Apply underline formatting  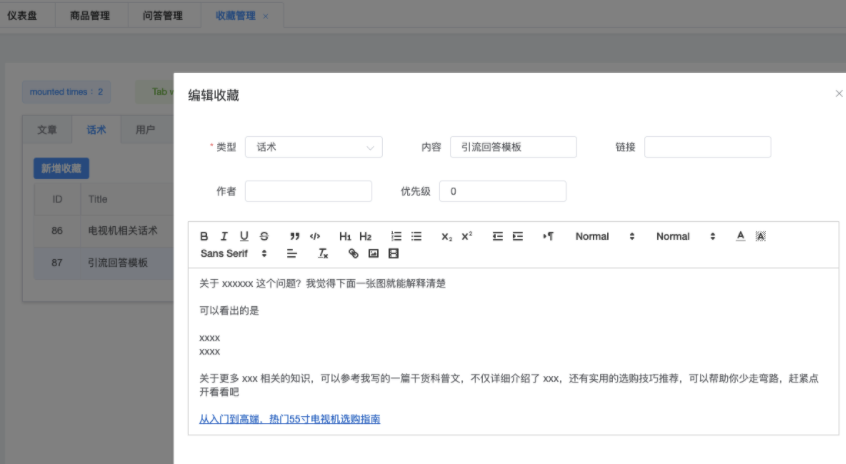(244, 236)
